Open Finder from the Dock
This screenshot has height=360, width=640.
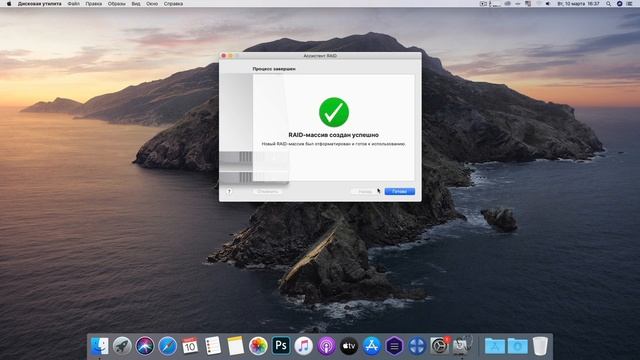point(99,346)
